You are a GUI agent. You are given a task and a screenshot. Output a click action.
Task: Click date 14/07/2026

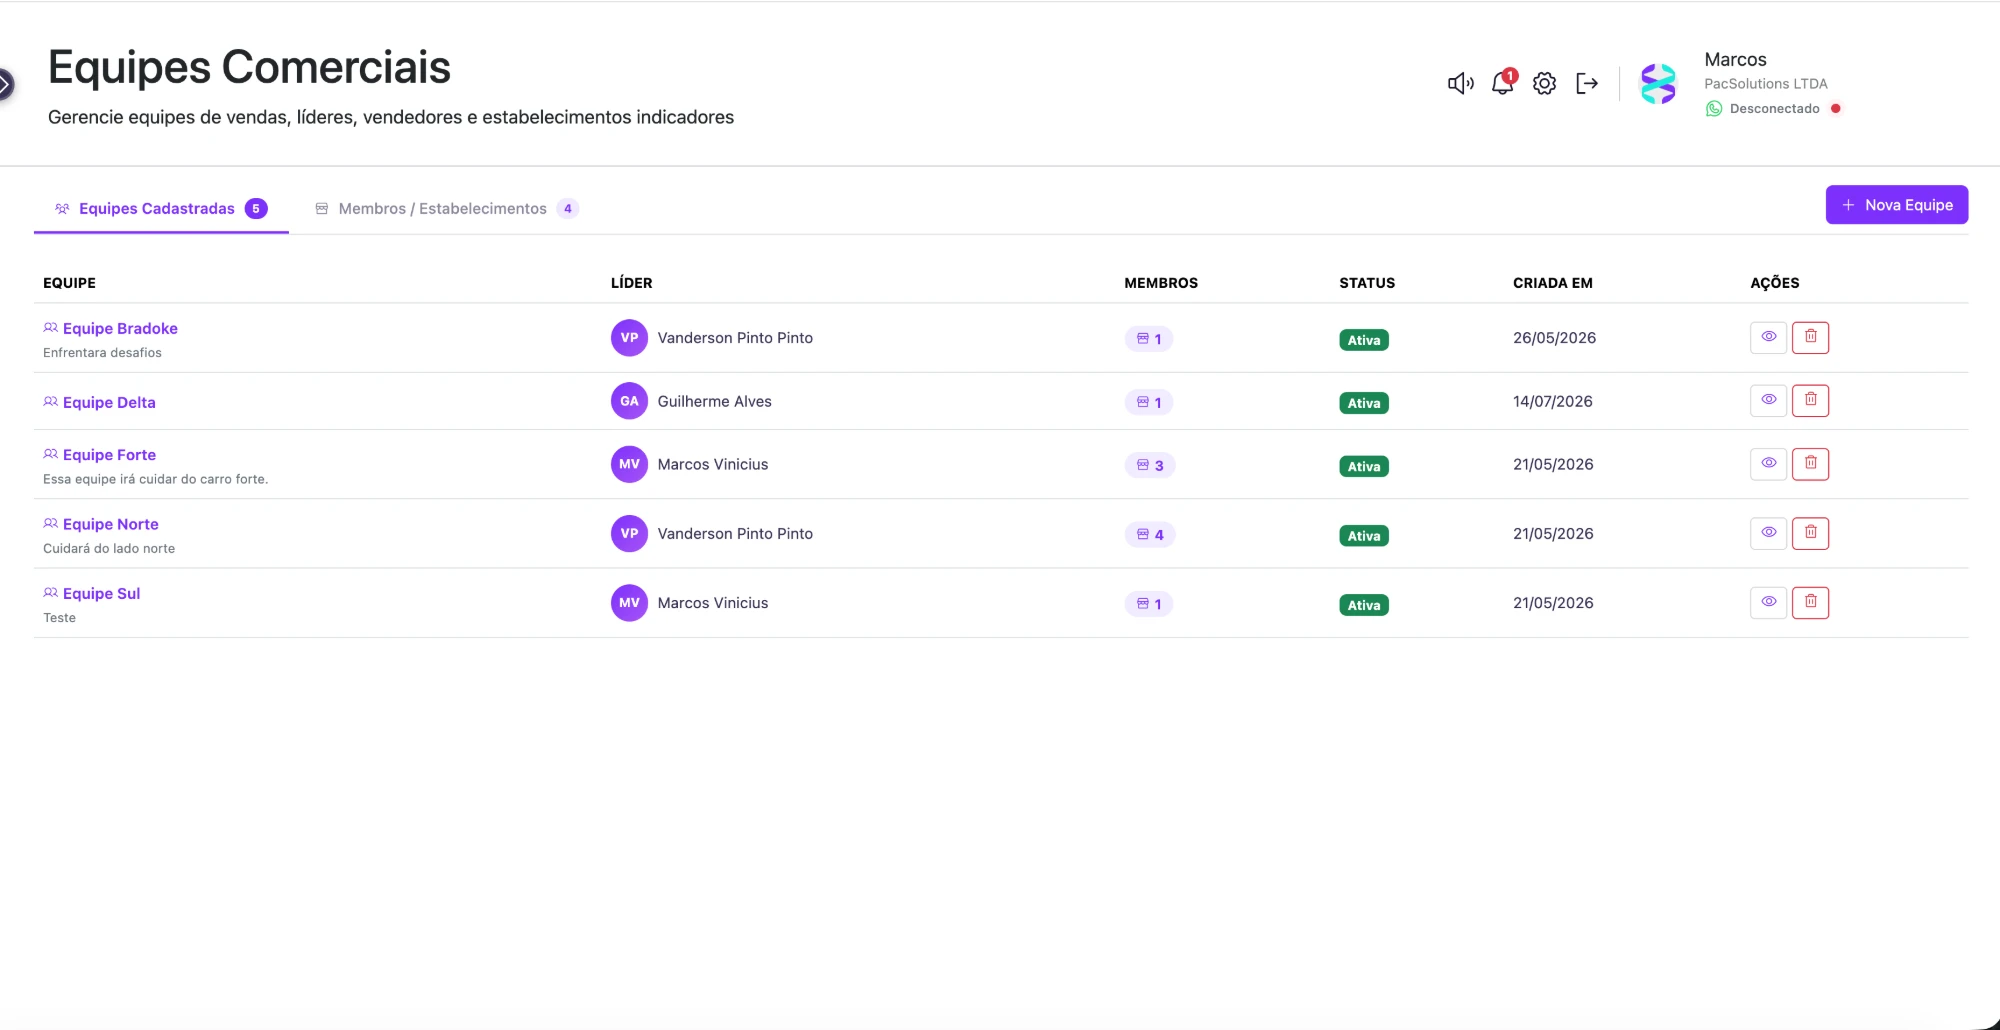(x=1553, y=401)
